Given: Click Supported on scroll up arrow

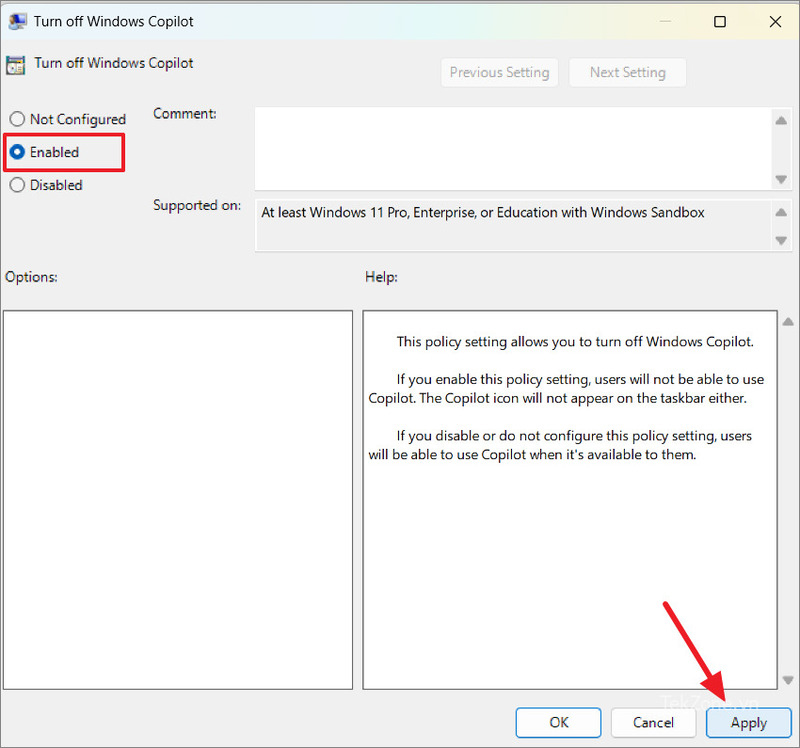Looking at the screenshot, I should pos(781,212).
